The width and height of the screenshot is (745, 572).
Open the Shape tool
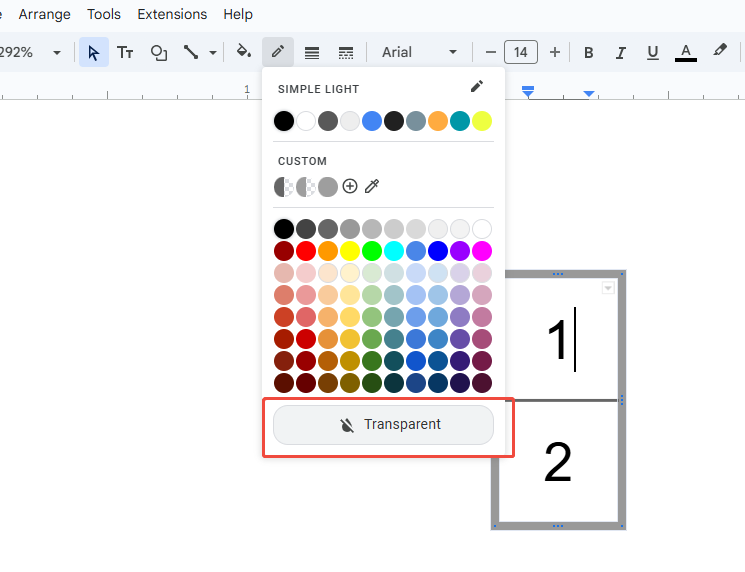tap(158, 52)
